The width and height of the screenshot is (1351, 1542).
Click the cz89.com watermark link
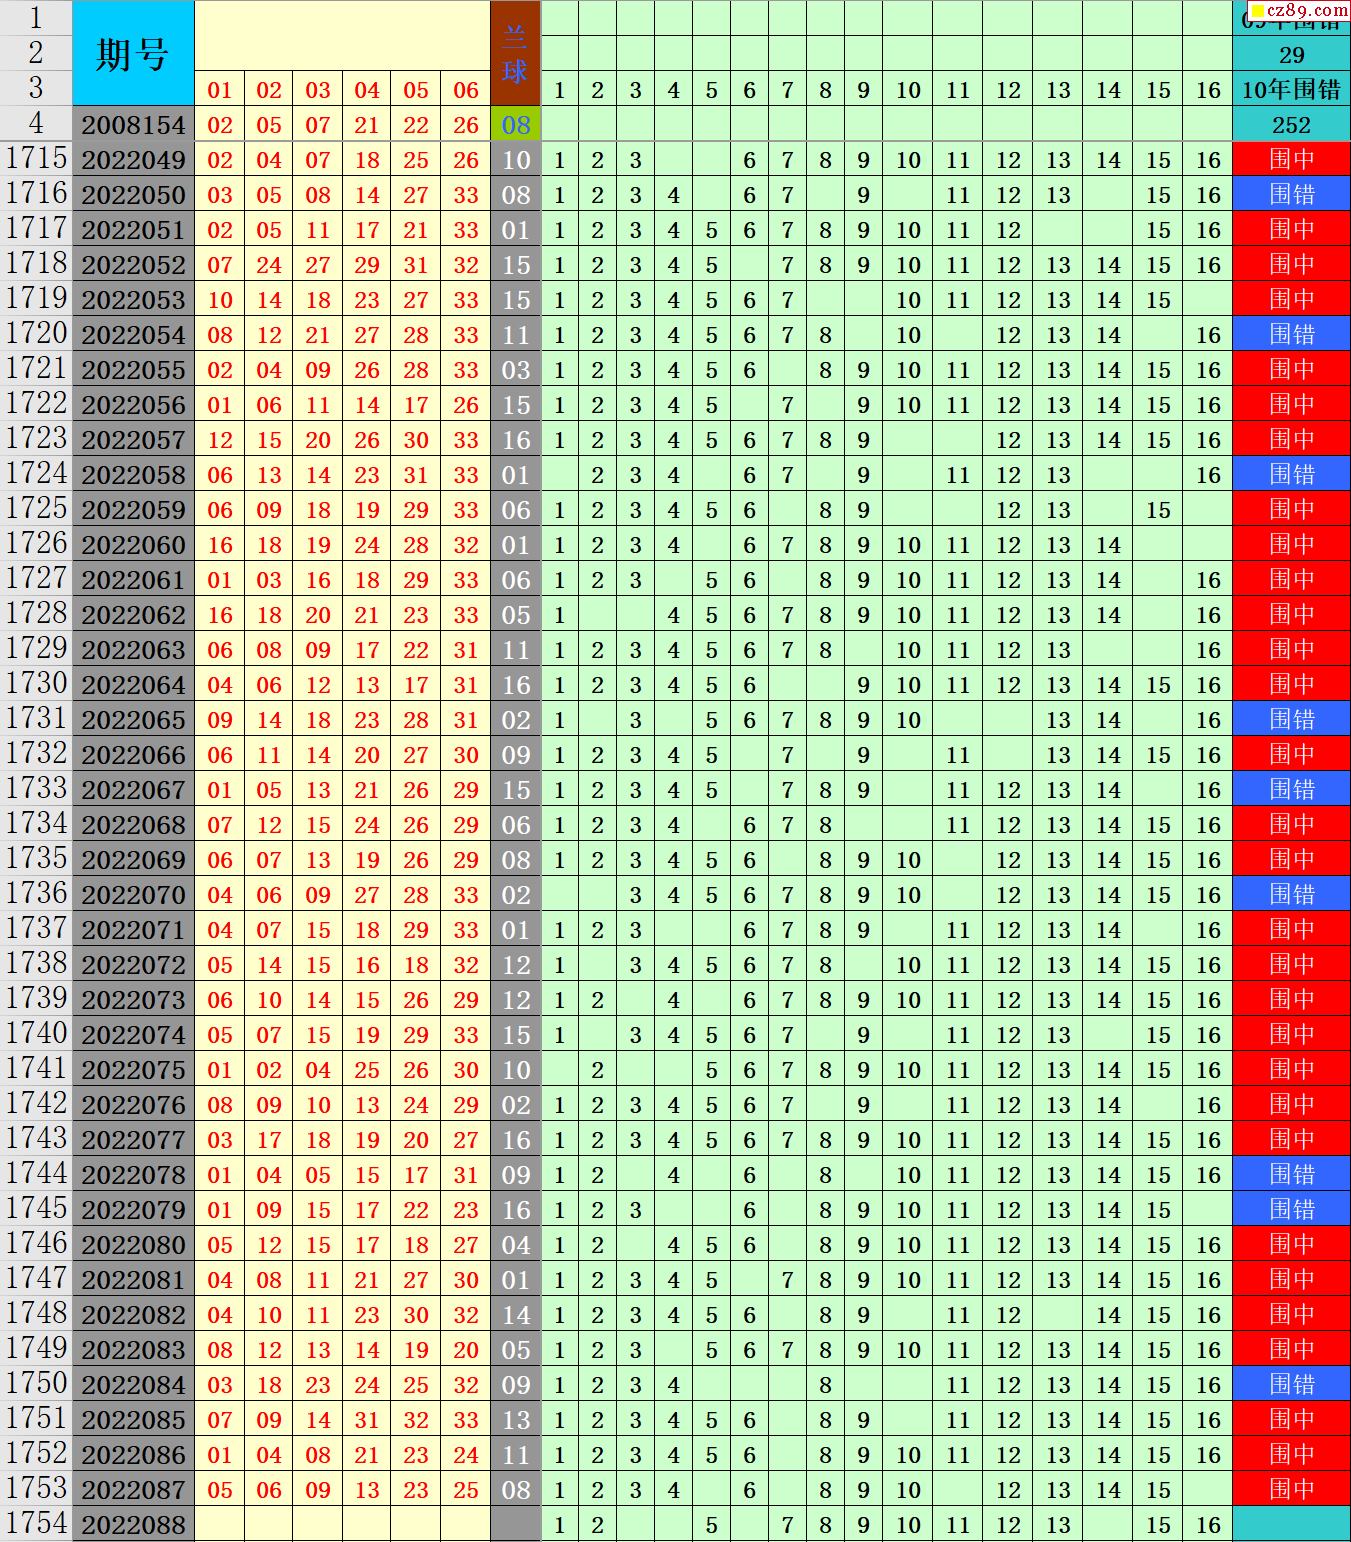(1299, 10)
